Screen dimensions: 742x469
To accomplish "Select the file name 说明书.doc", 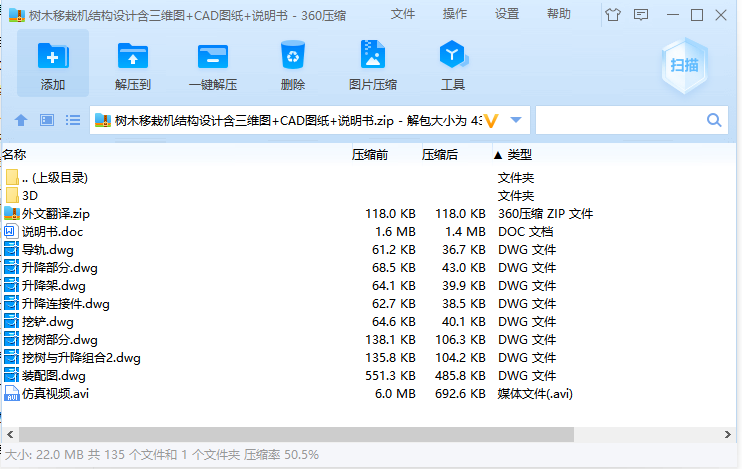I will pos(53,231).
